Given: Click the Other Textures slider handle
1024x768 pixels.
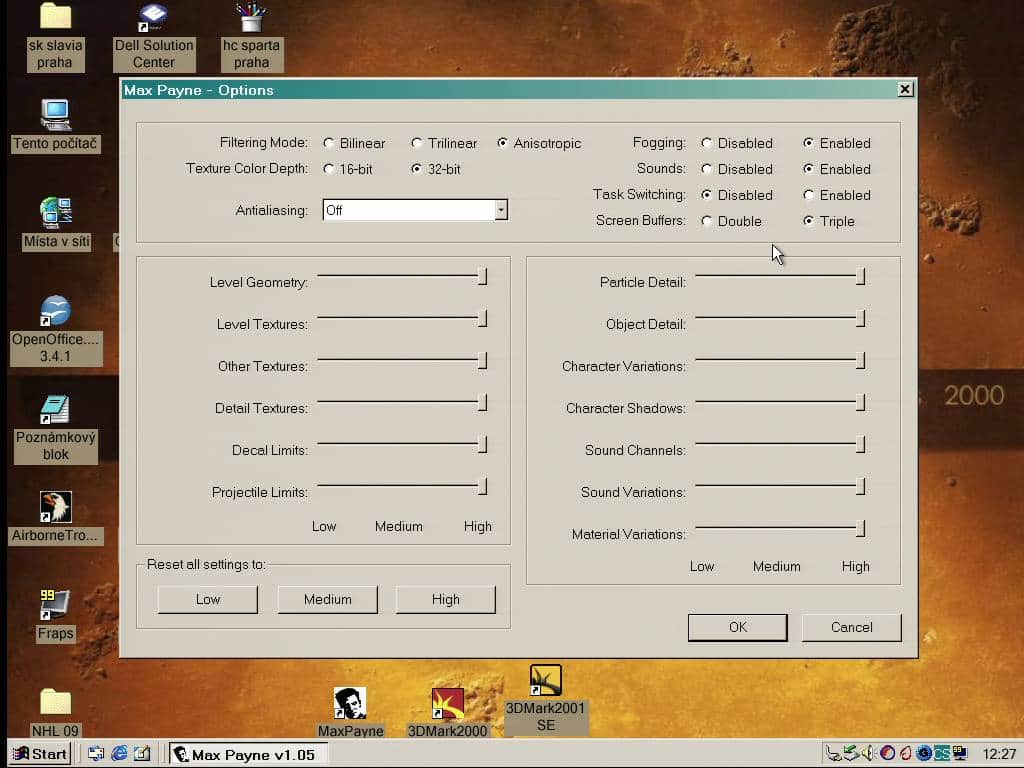Looking at the screenshot, I should pyautogui.click(x=483, y=360).
